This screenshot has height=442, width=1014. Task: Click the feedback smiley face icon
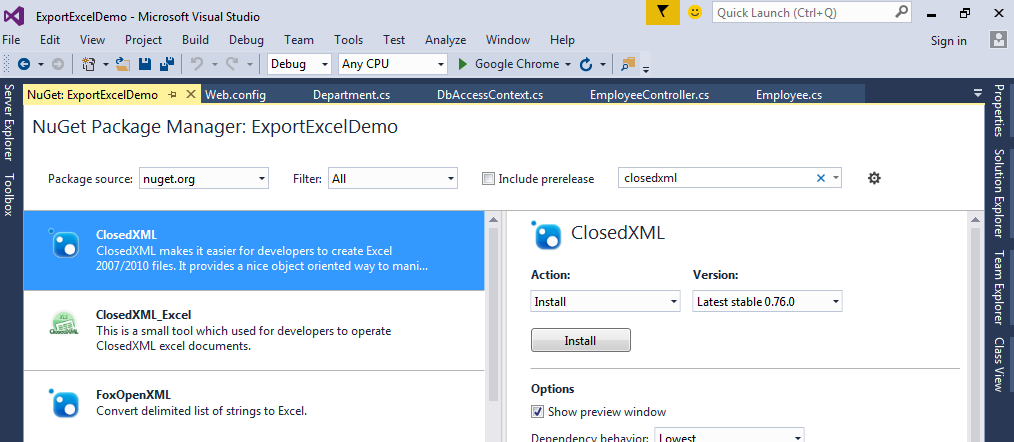(x=695, y=12)
